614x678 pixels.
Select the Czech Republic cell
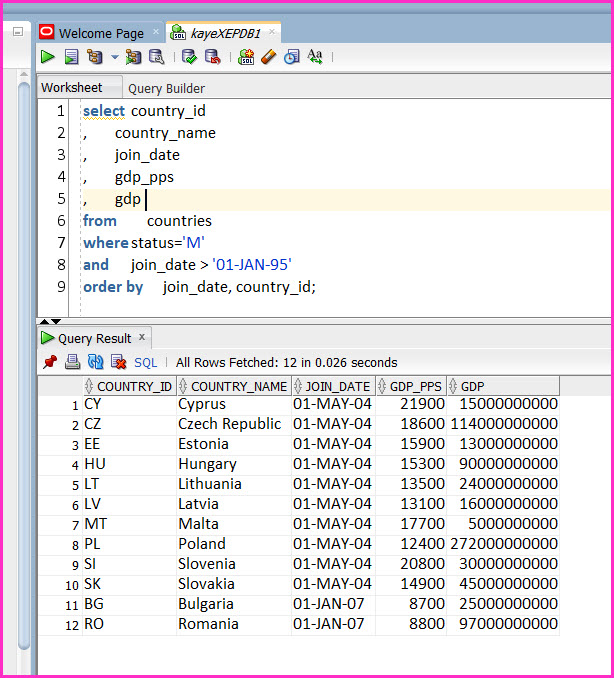pos(234,424)
